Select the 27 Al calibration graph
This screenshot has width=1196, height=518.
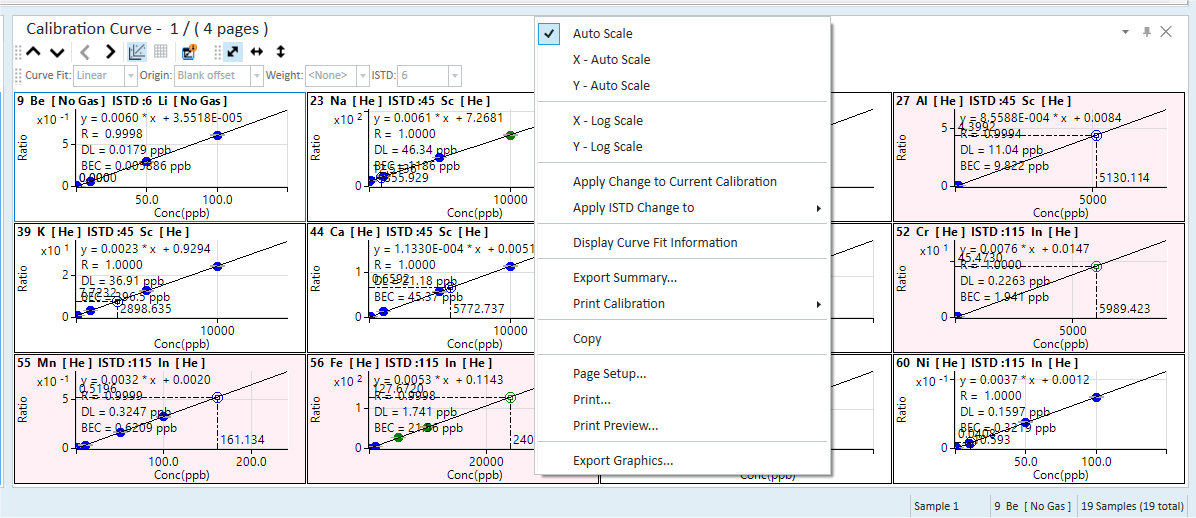coord(1038,156)
